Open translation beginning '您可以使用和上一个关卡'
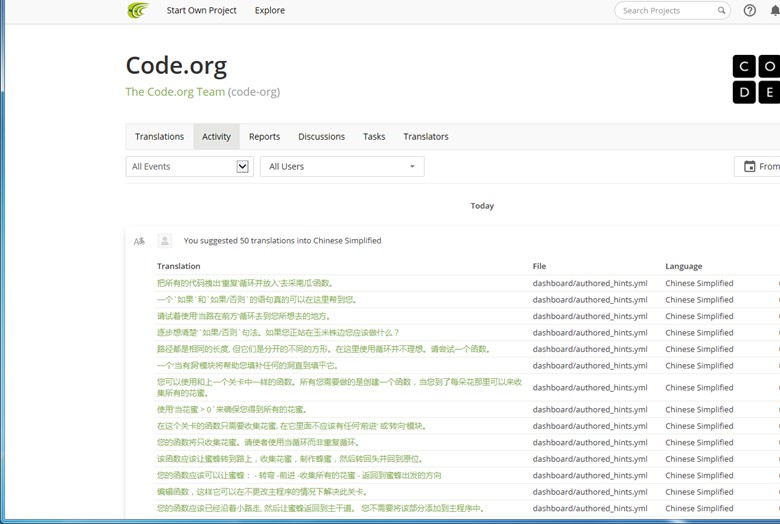 click(339, 387)
